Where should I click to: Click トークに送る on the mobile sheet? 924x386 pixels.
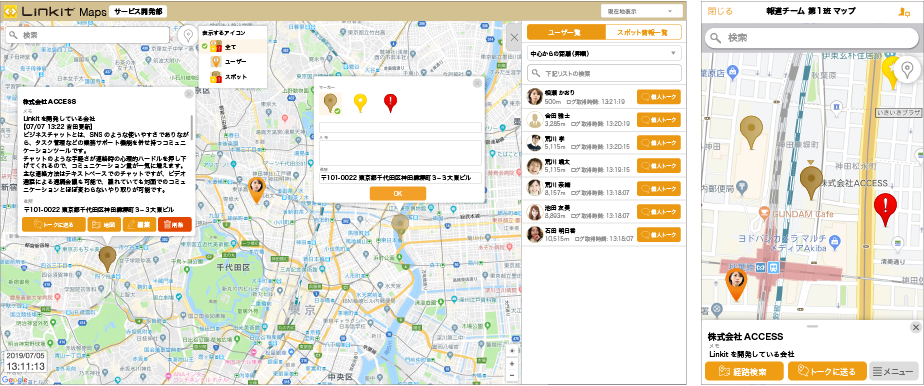click(827, 371)
